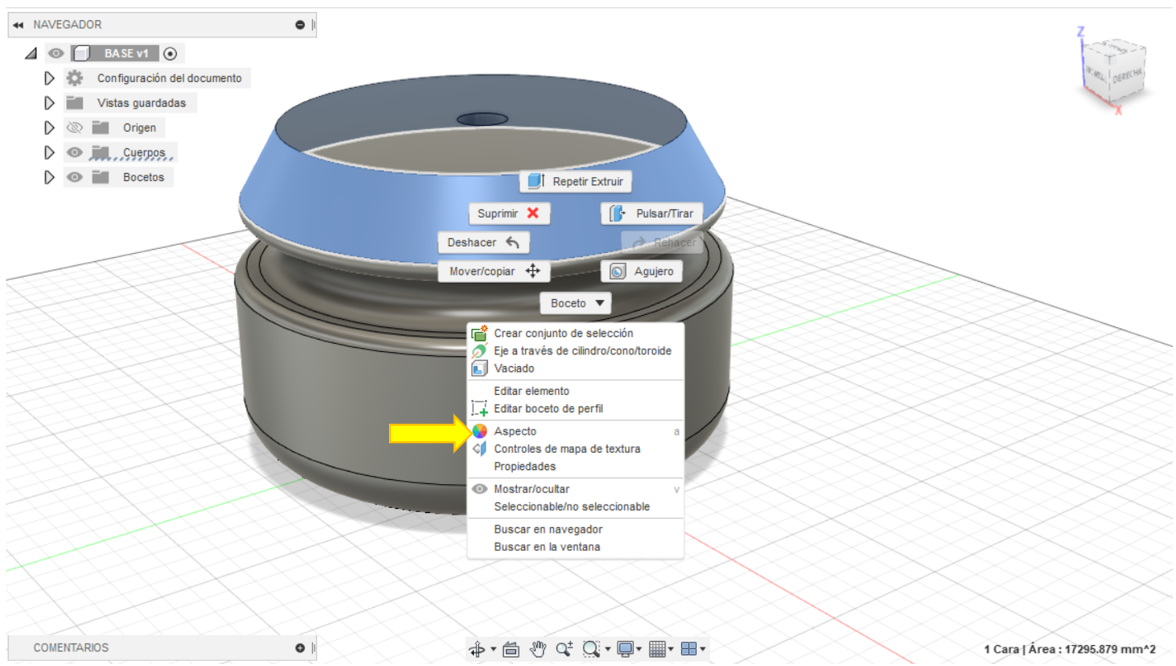Select the Origen tree item label
The height and width of the screenshot is (666, 1176).
point(140,128)
